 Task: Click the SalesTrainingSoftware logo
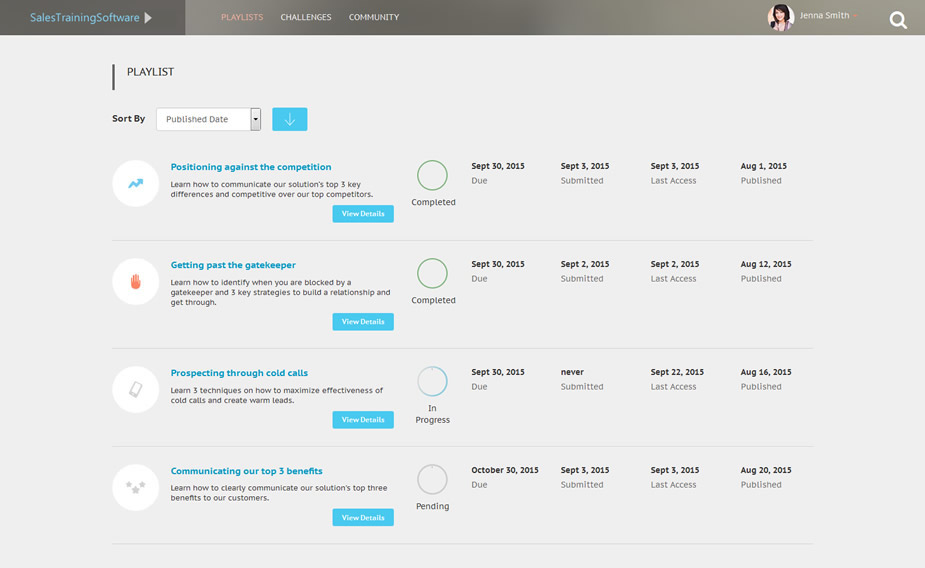[x=84, y=18]
